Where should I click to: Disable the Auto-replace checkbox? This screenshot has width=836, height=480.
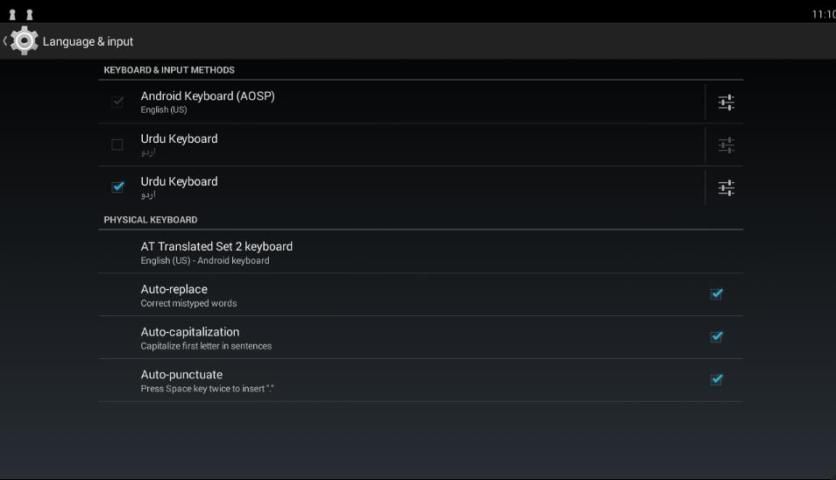(x=716, y=294)
